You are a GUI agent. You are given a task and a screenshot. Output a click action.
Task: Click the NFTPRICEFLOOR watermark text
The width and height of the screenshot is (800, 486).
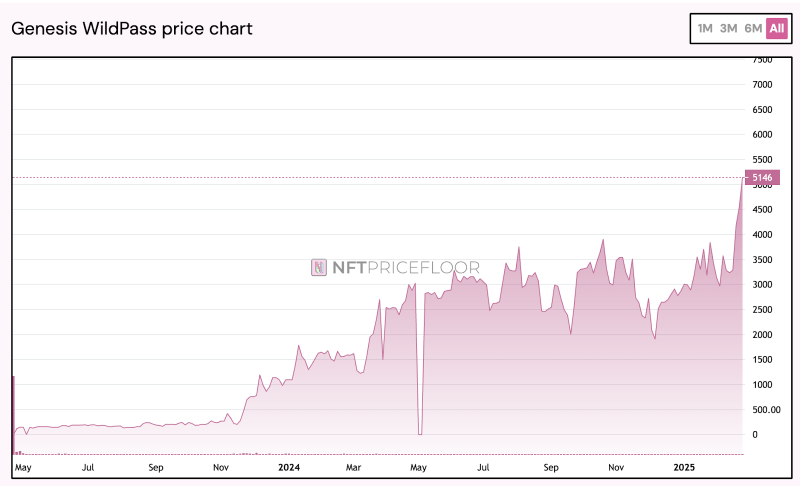406,267
